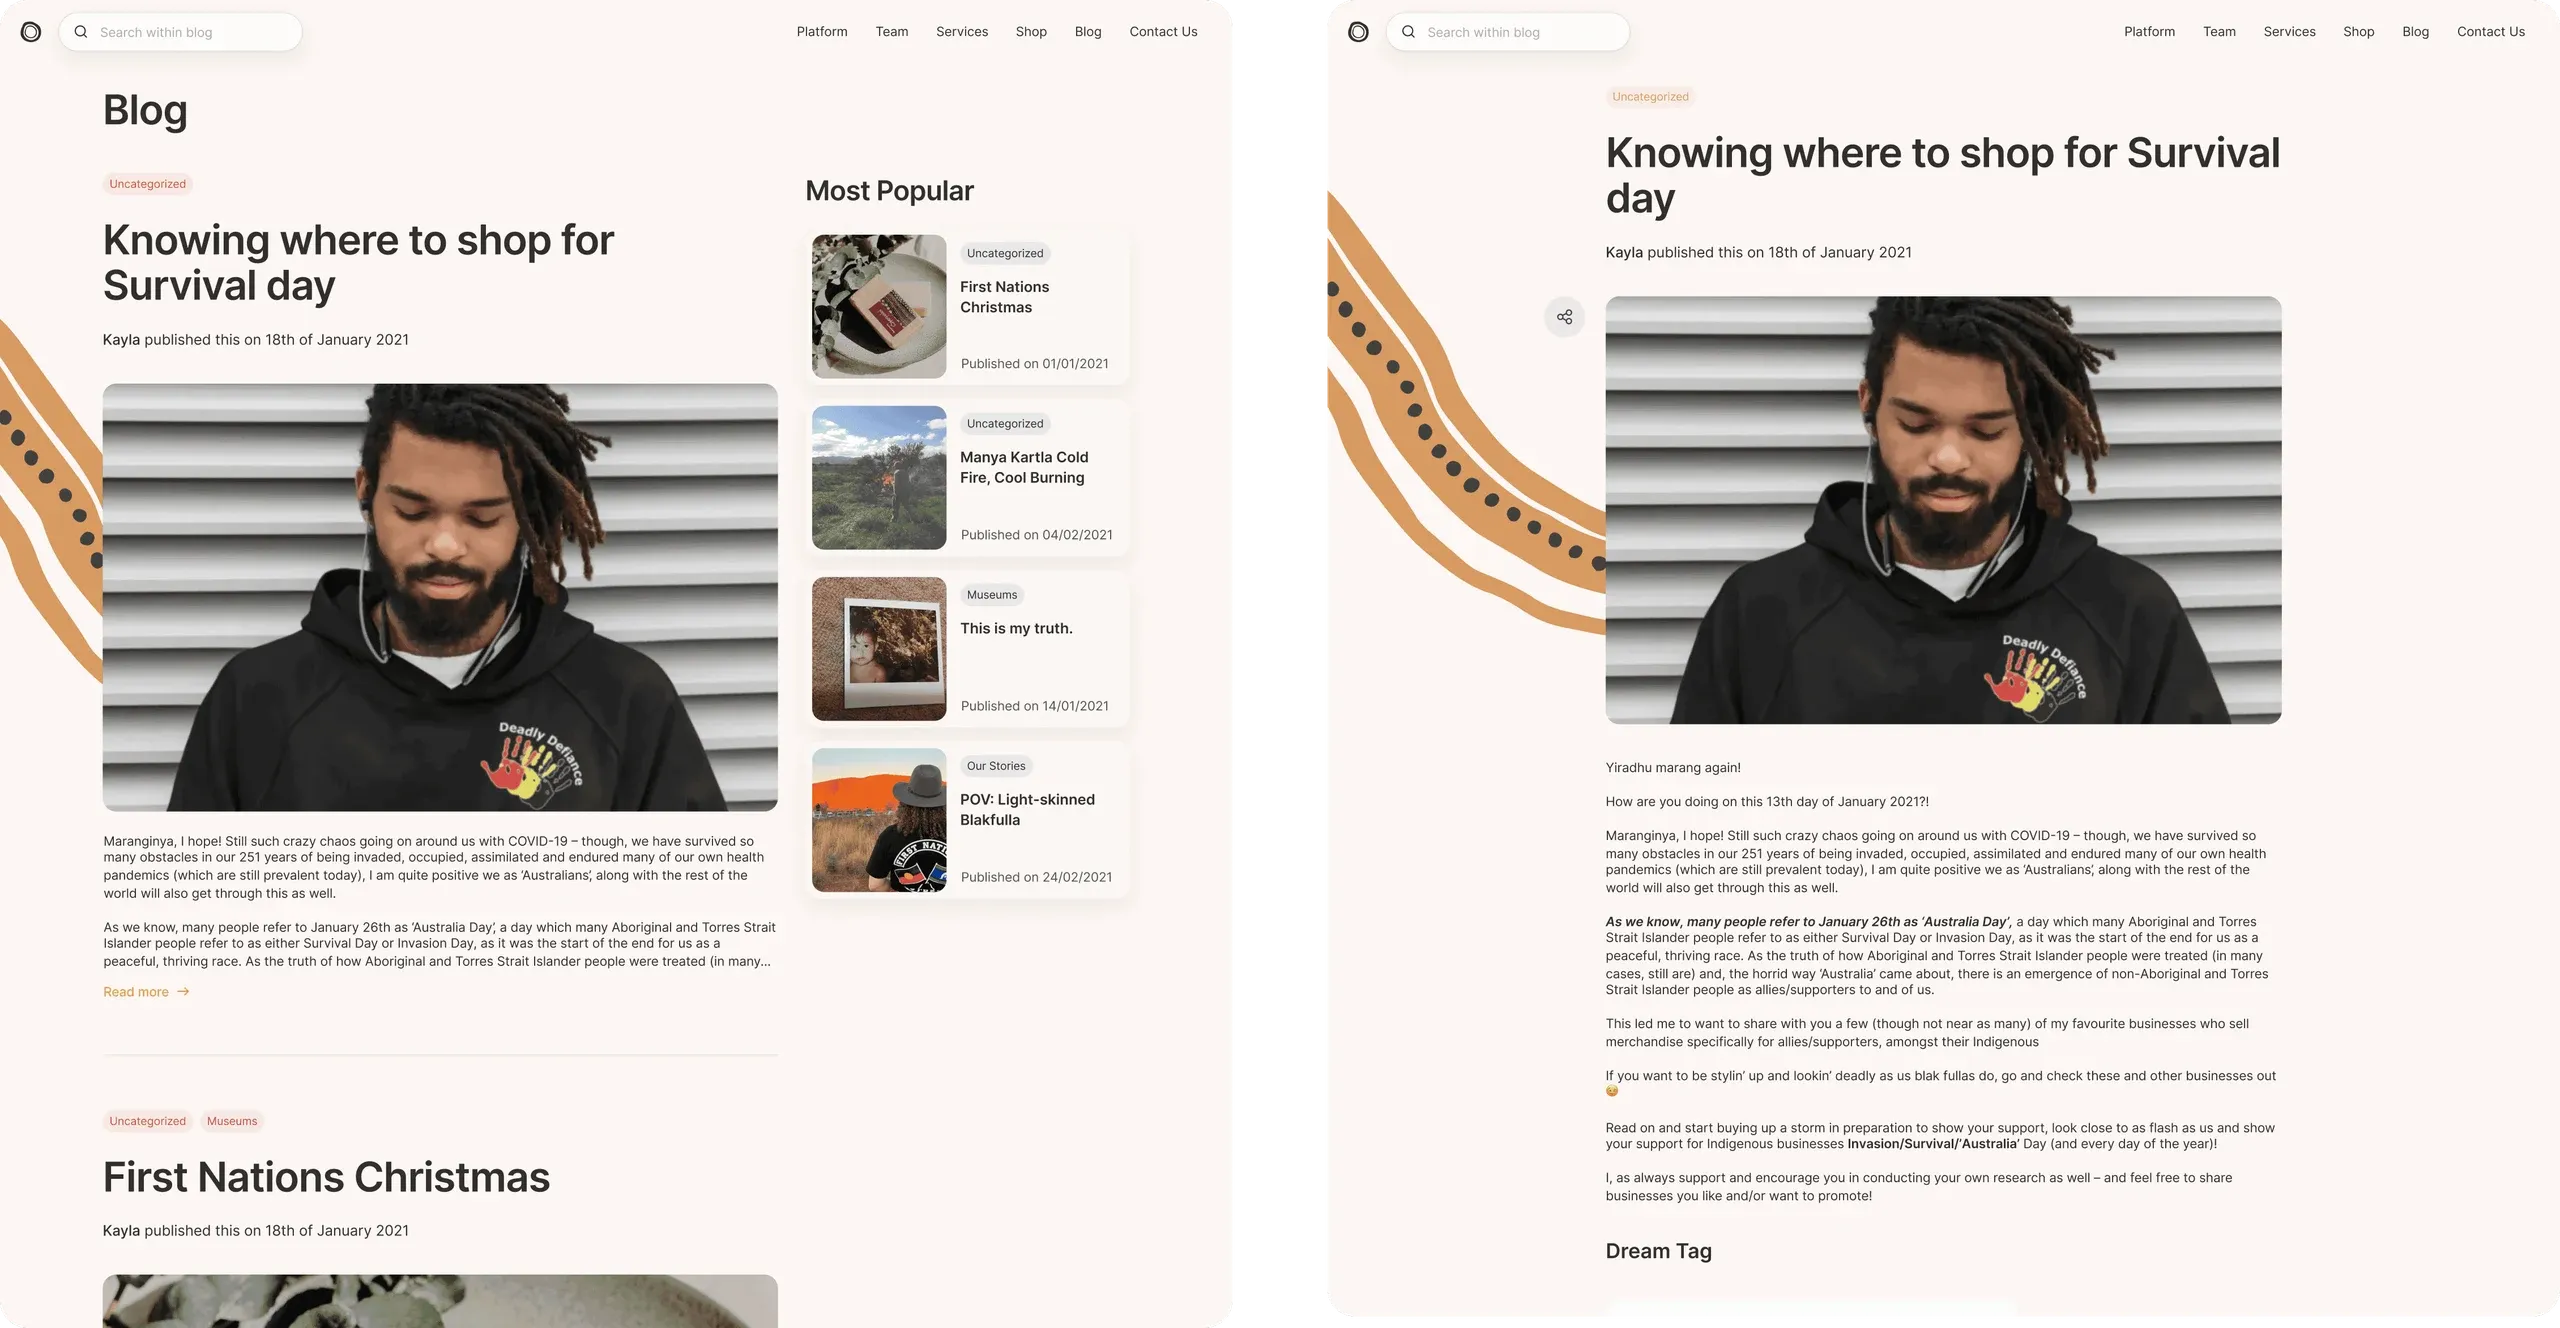Image resolution: width=2560 pixels, height=1328 pixels.
Task: Open Team in the left page menu
Action: [x=892, y=32]
